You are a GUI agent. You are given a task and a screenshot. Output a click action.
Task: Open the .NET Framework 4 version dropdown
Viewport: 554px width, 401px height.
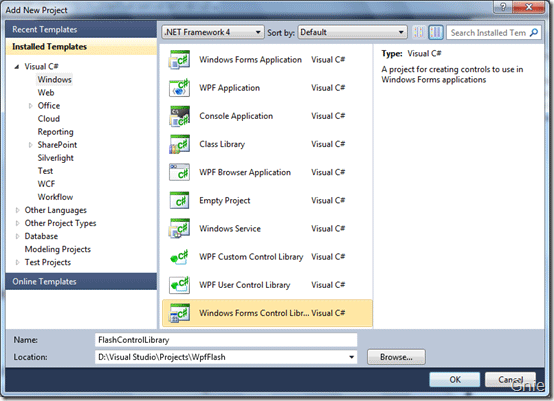coord(213,32)
